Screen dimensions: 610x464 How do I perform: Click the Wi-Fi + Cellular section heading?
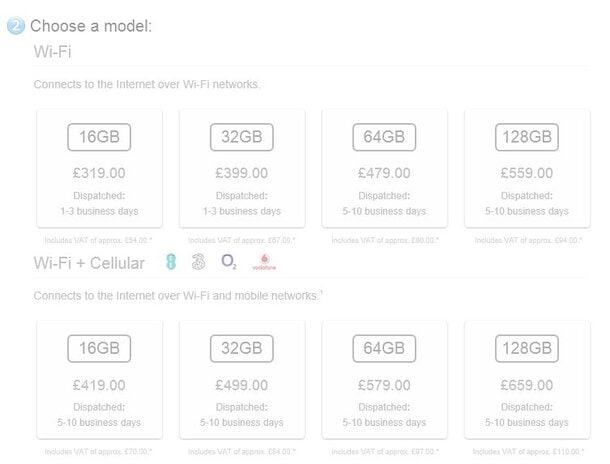pos(89,263)
